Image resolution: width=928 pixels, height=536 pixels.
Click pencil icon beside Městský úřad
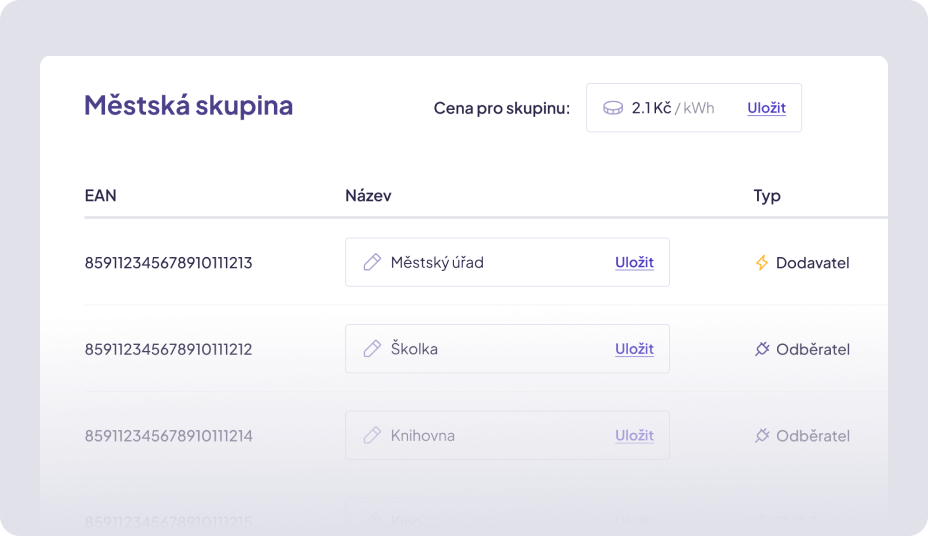click(x=372, y=262)
